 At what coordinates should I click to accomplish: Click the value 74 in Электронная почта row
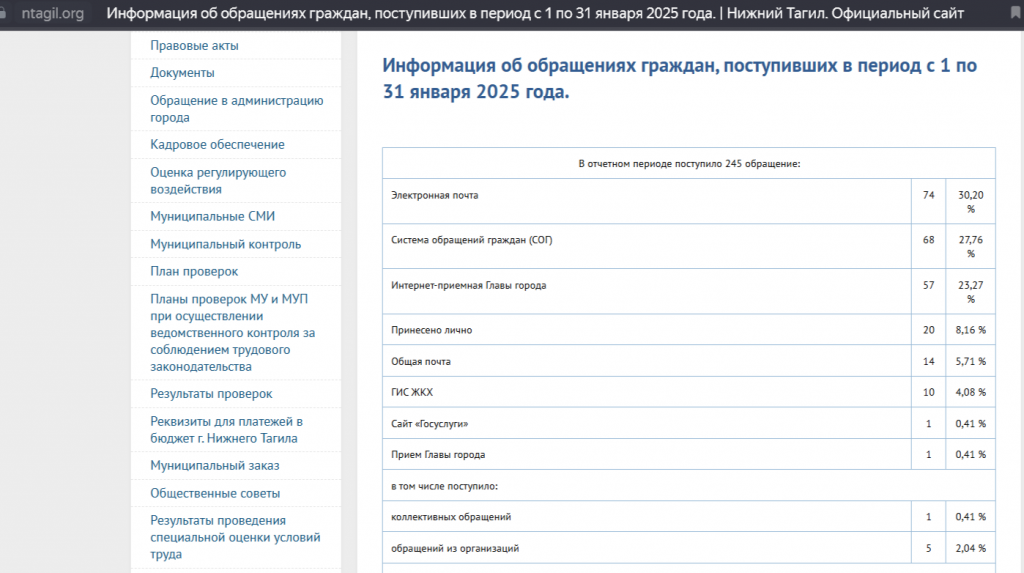click(929, 195)
